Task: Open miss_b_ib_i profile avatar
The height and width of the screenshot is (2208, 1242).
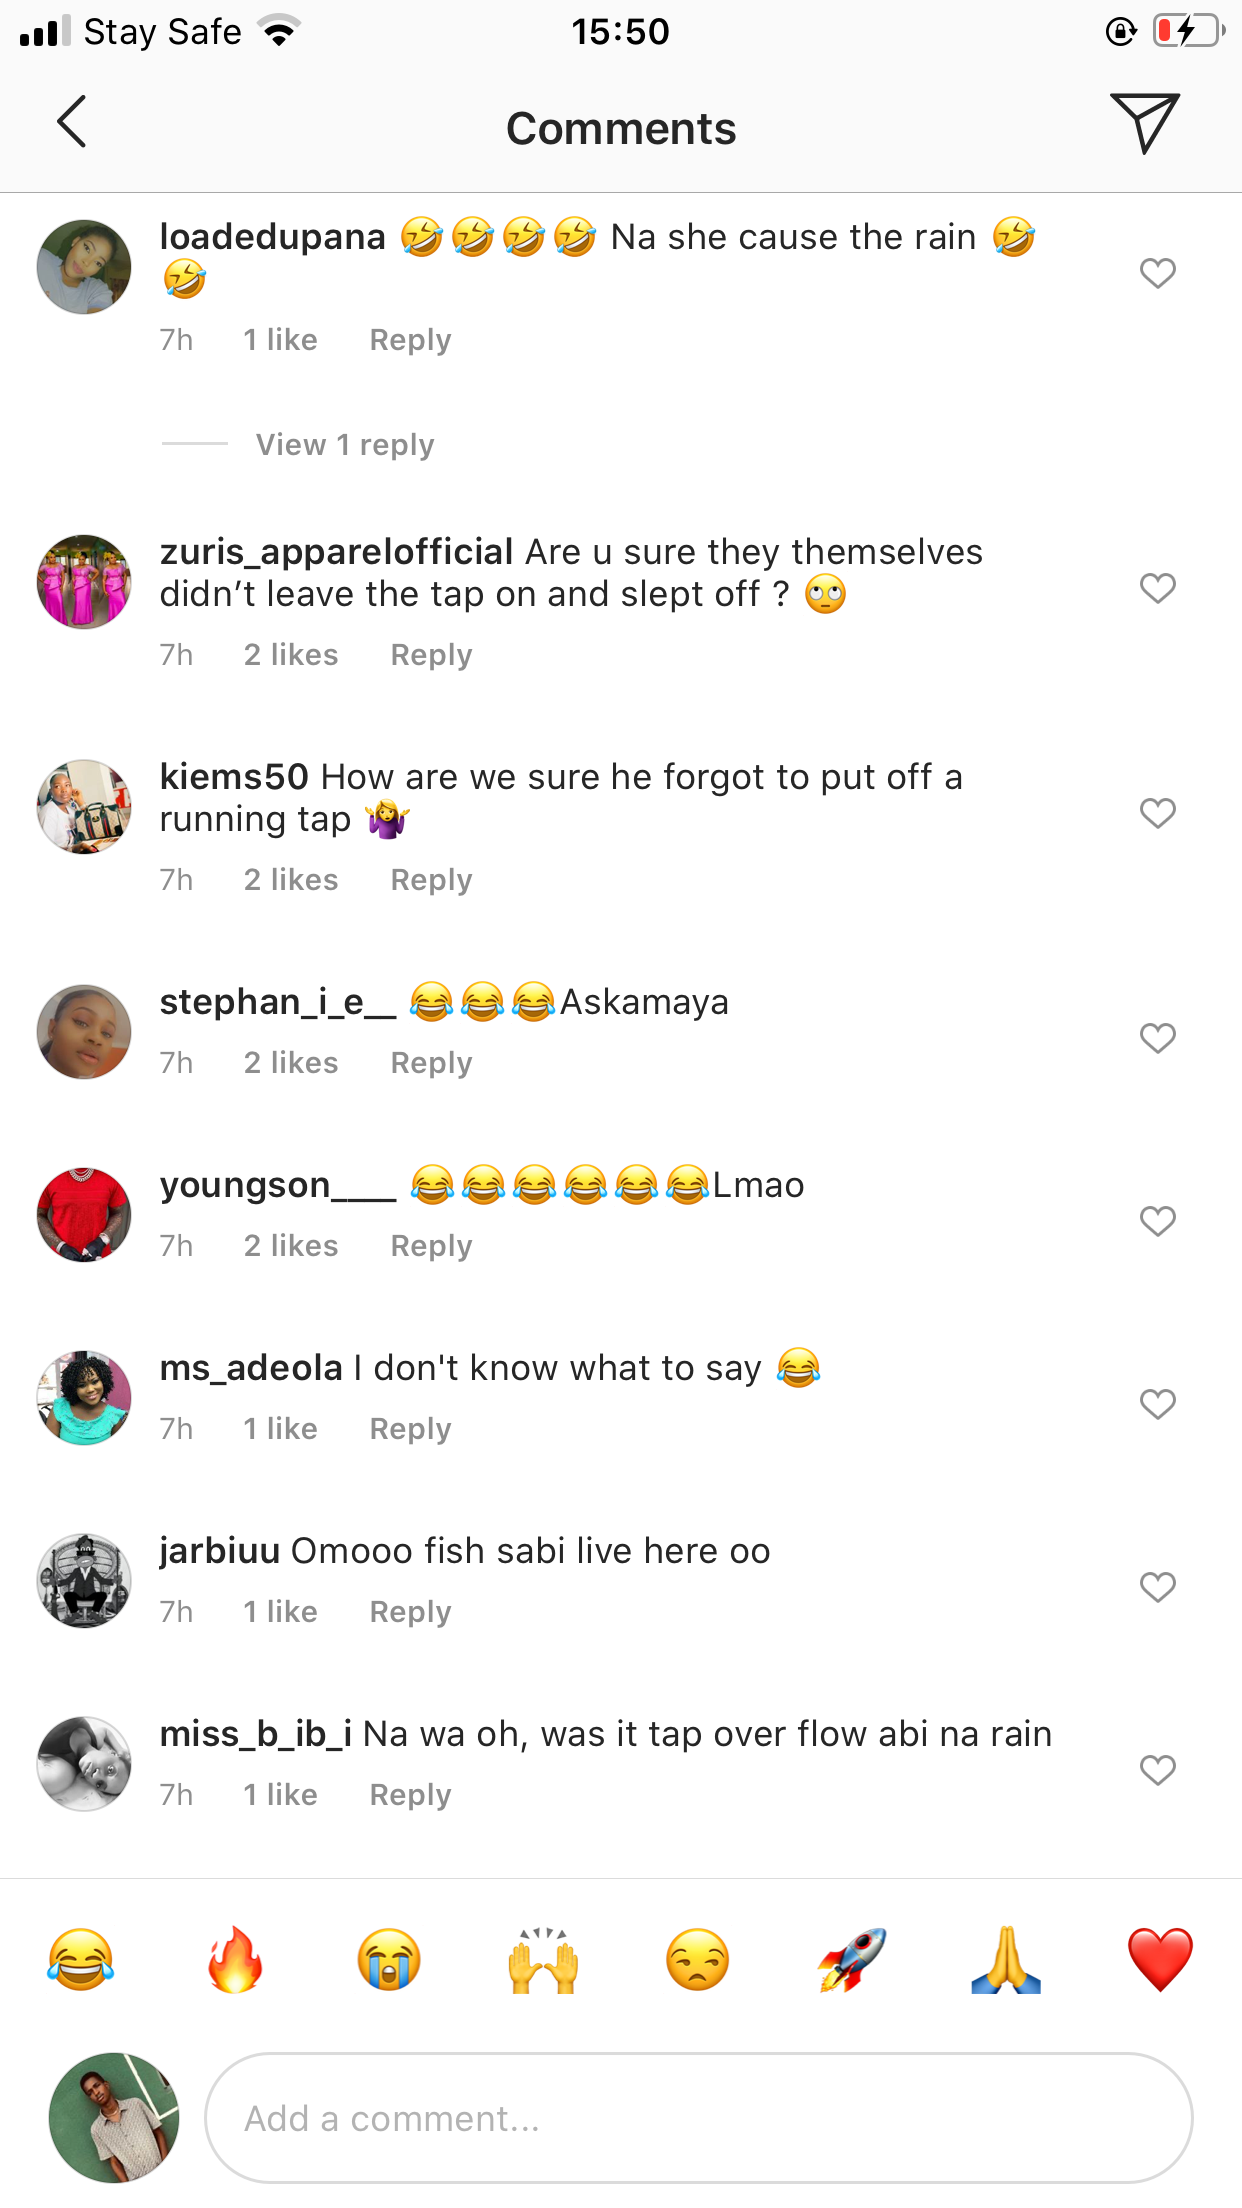Action: tap(84, 1764)
